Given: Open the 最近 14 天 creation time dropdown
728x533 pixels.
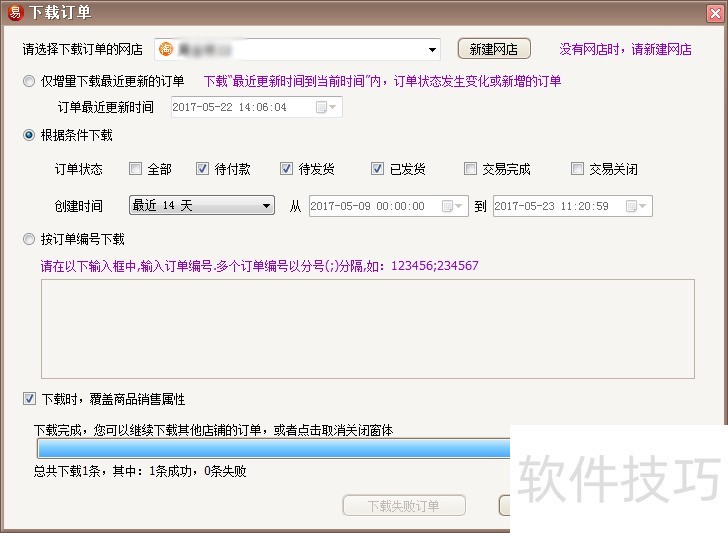Looking at the screenshot, I should tap(202, 205).
